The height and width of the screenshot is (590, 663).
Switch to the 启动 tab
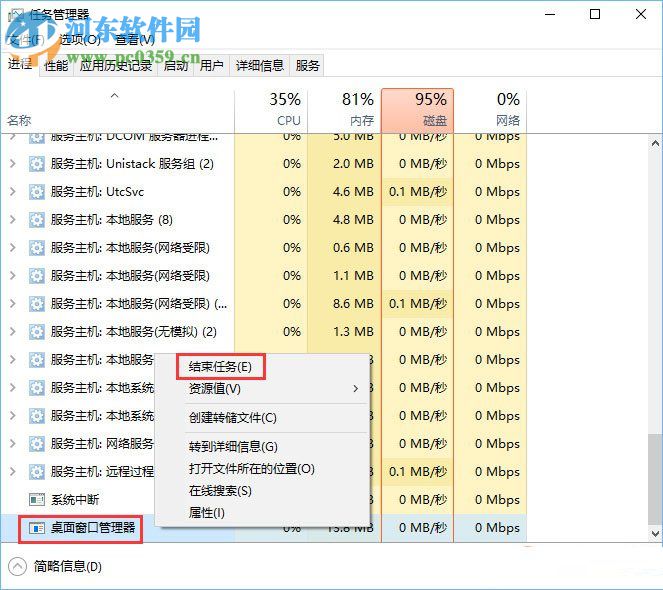click(x=175, y=66)
